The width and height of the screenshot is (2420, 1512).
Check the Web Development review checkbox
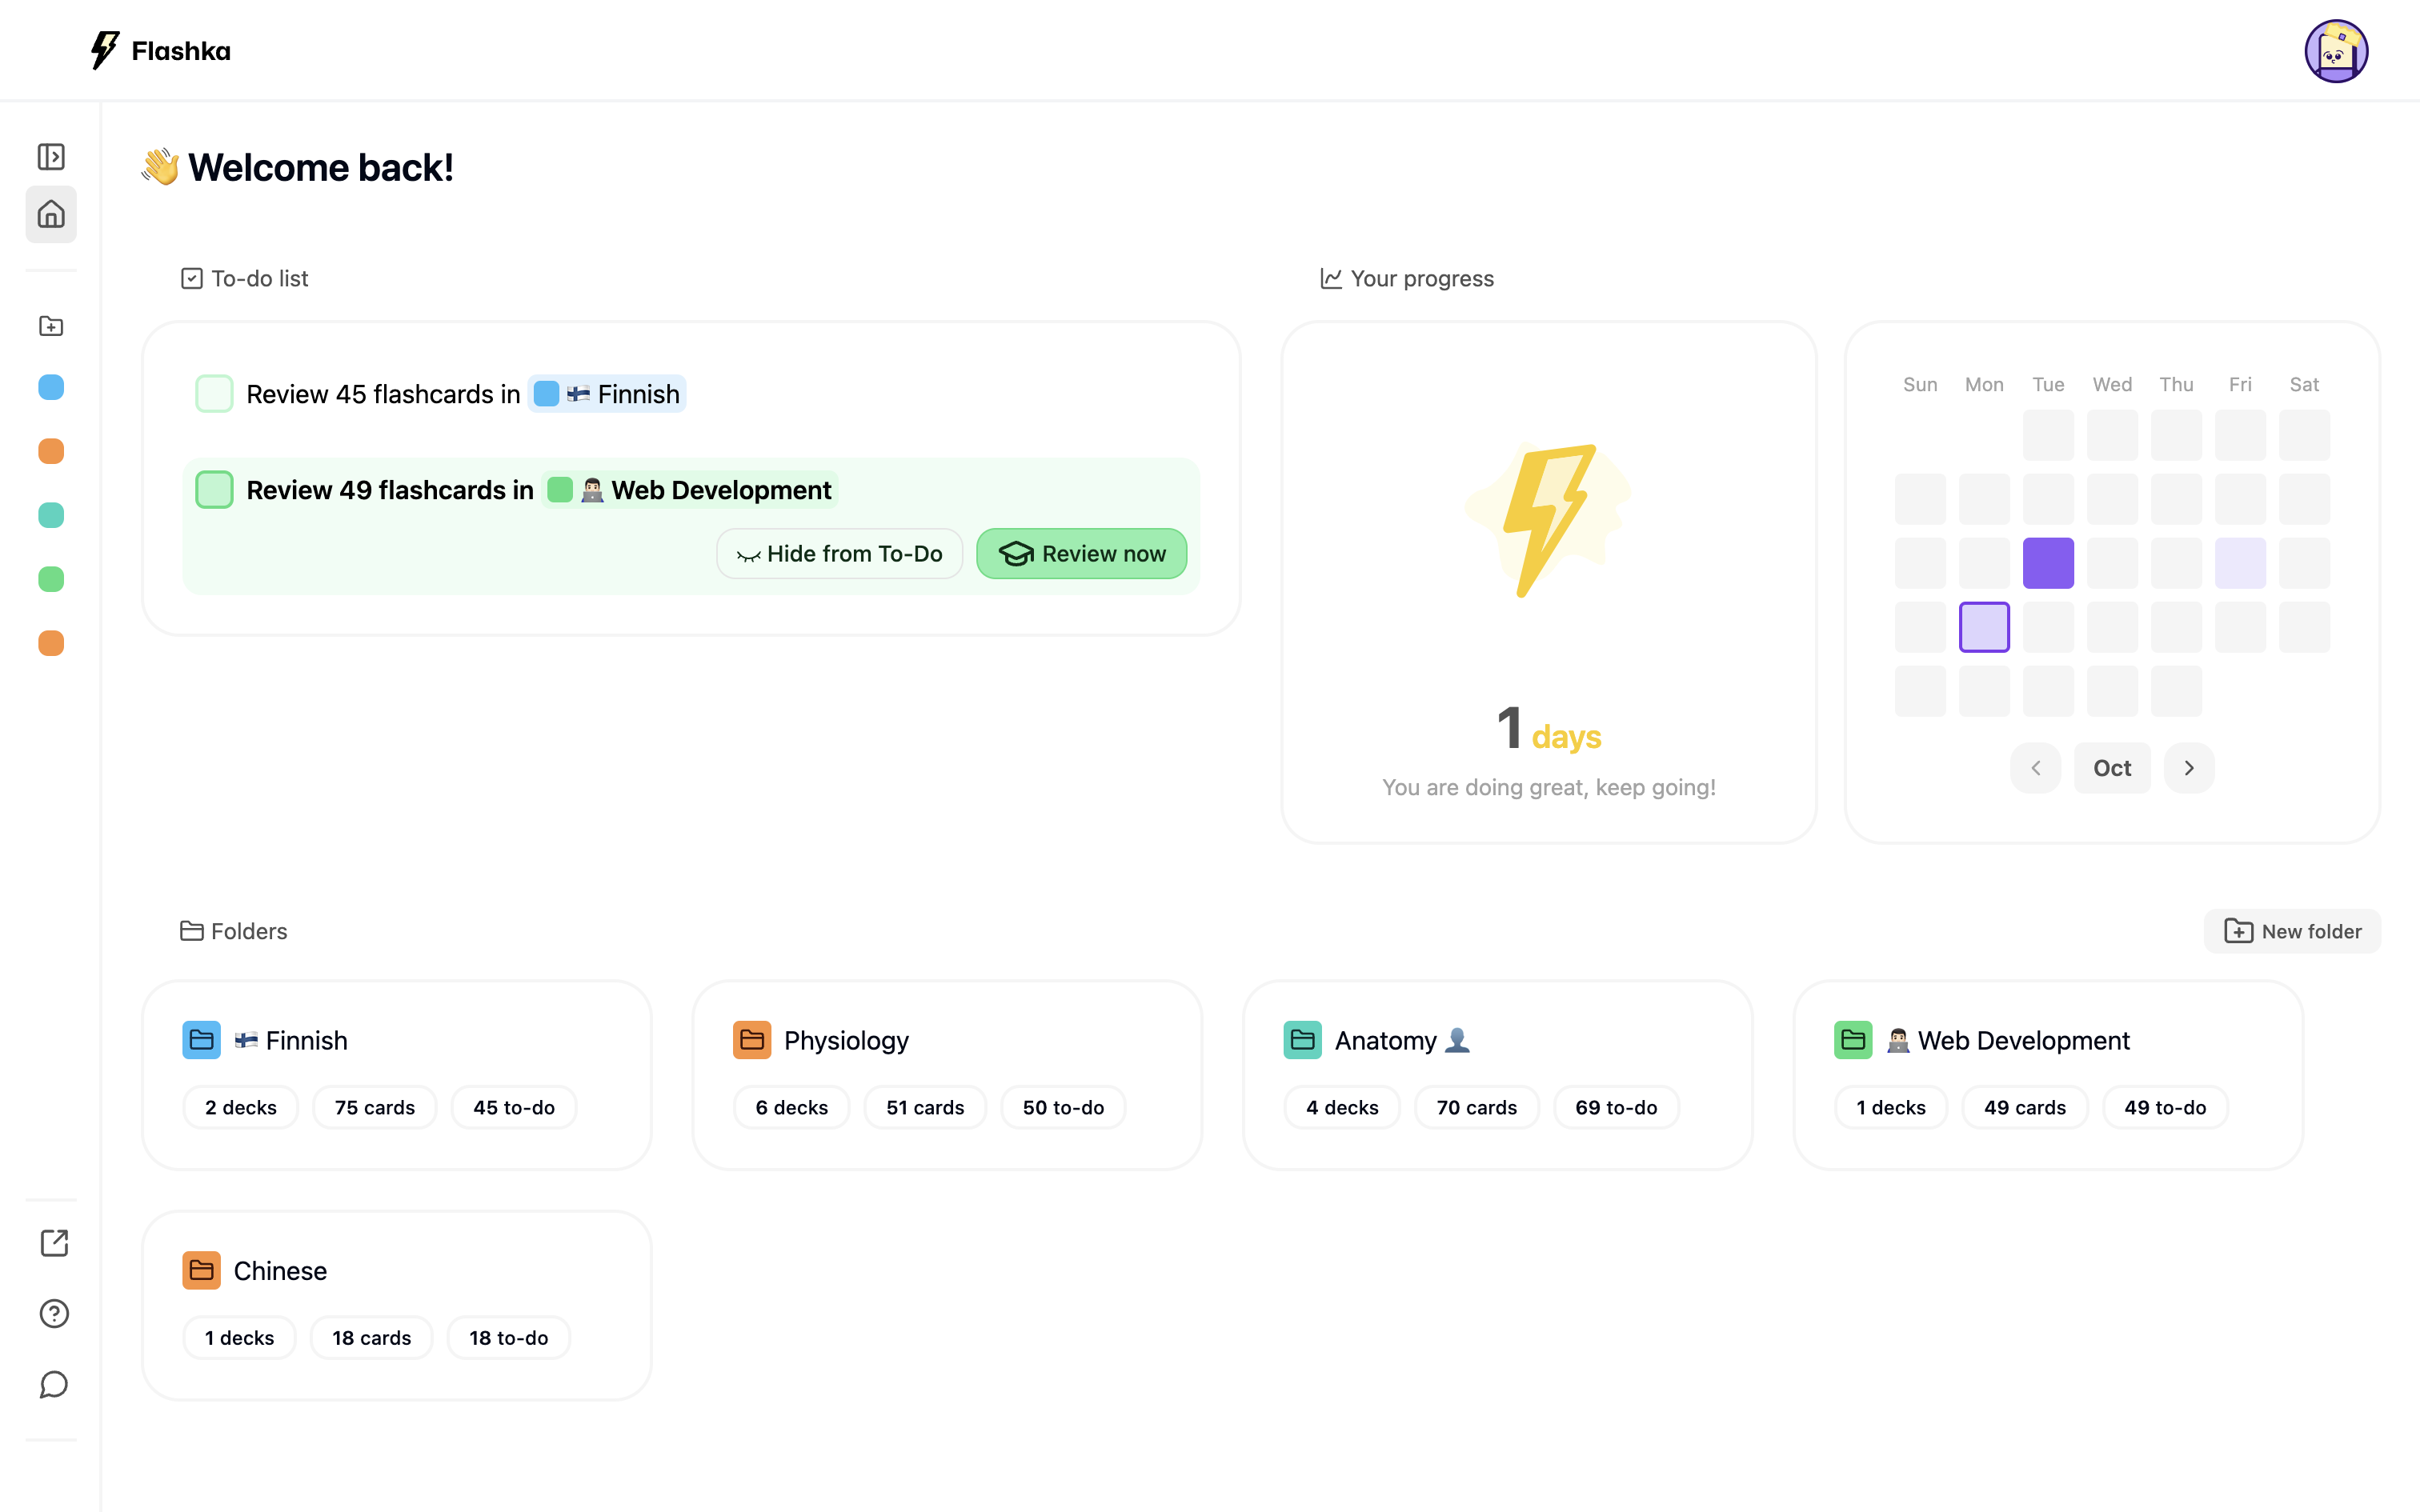[214, 490]
